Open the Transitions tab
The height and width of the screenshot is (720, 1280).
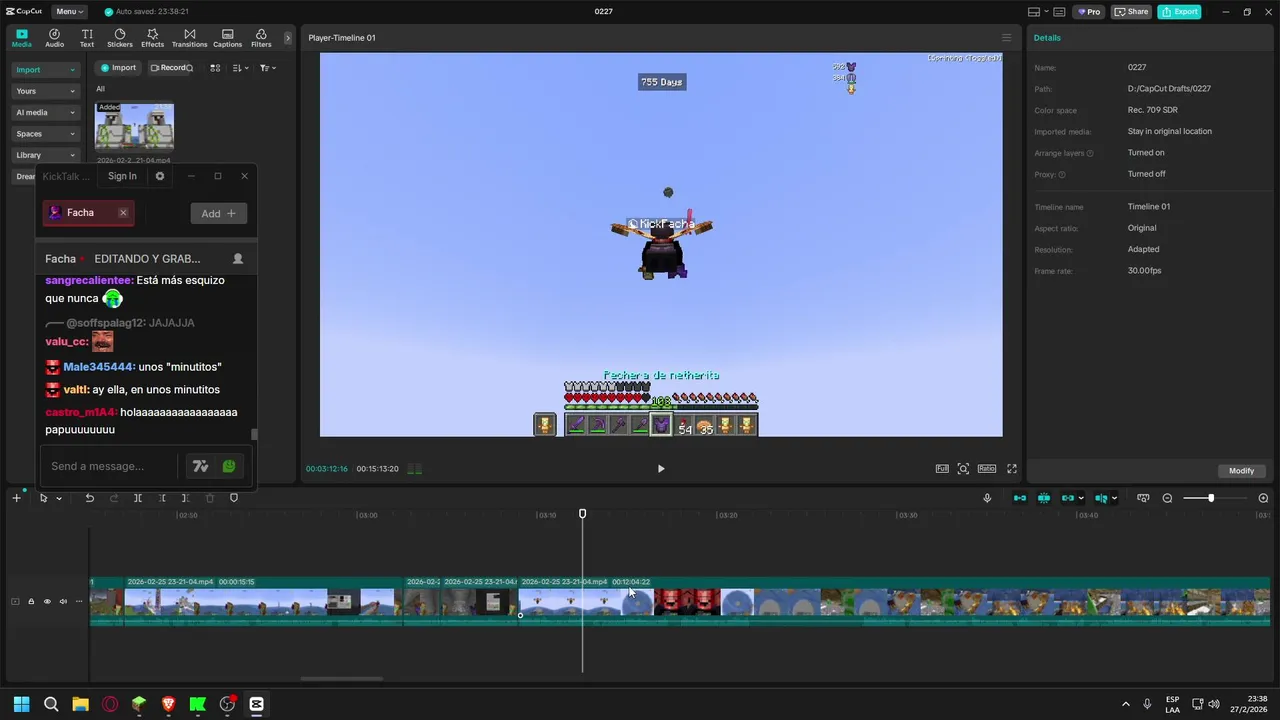pyautogui.click(x=189, y=38)
